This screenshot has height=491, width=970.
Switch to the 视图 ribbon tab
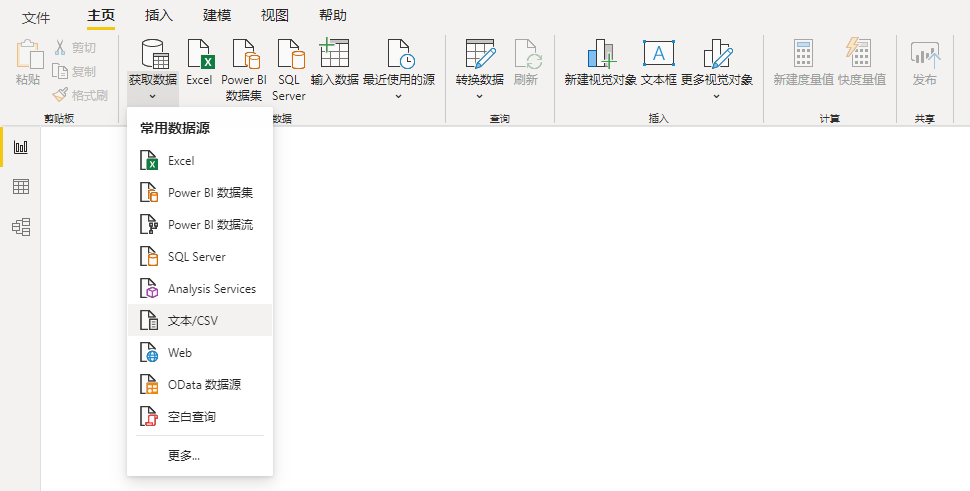(x=275, y=16)
